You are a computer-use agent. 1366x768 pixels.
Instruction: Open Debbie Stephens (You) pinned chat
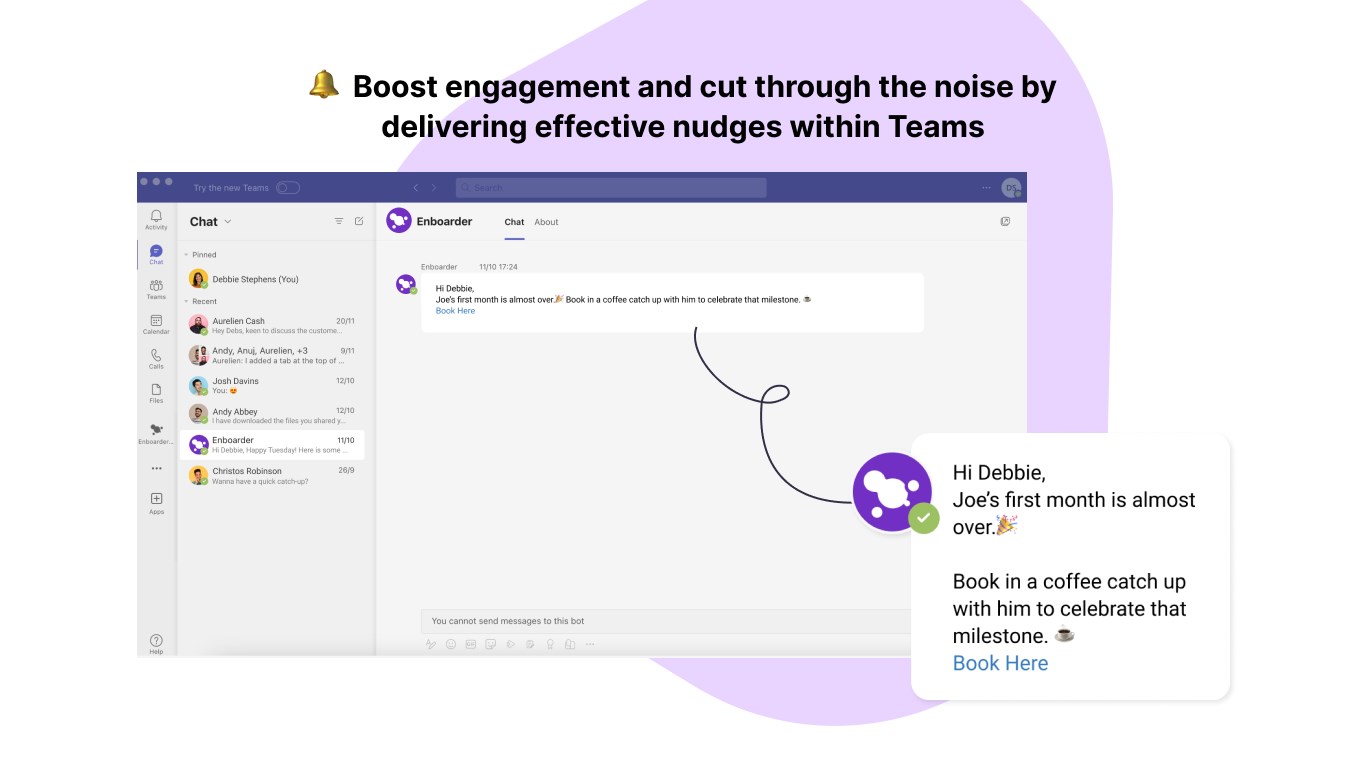coord(272,279)
